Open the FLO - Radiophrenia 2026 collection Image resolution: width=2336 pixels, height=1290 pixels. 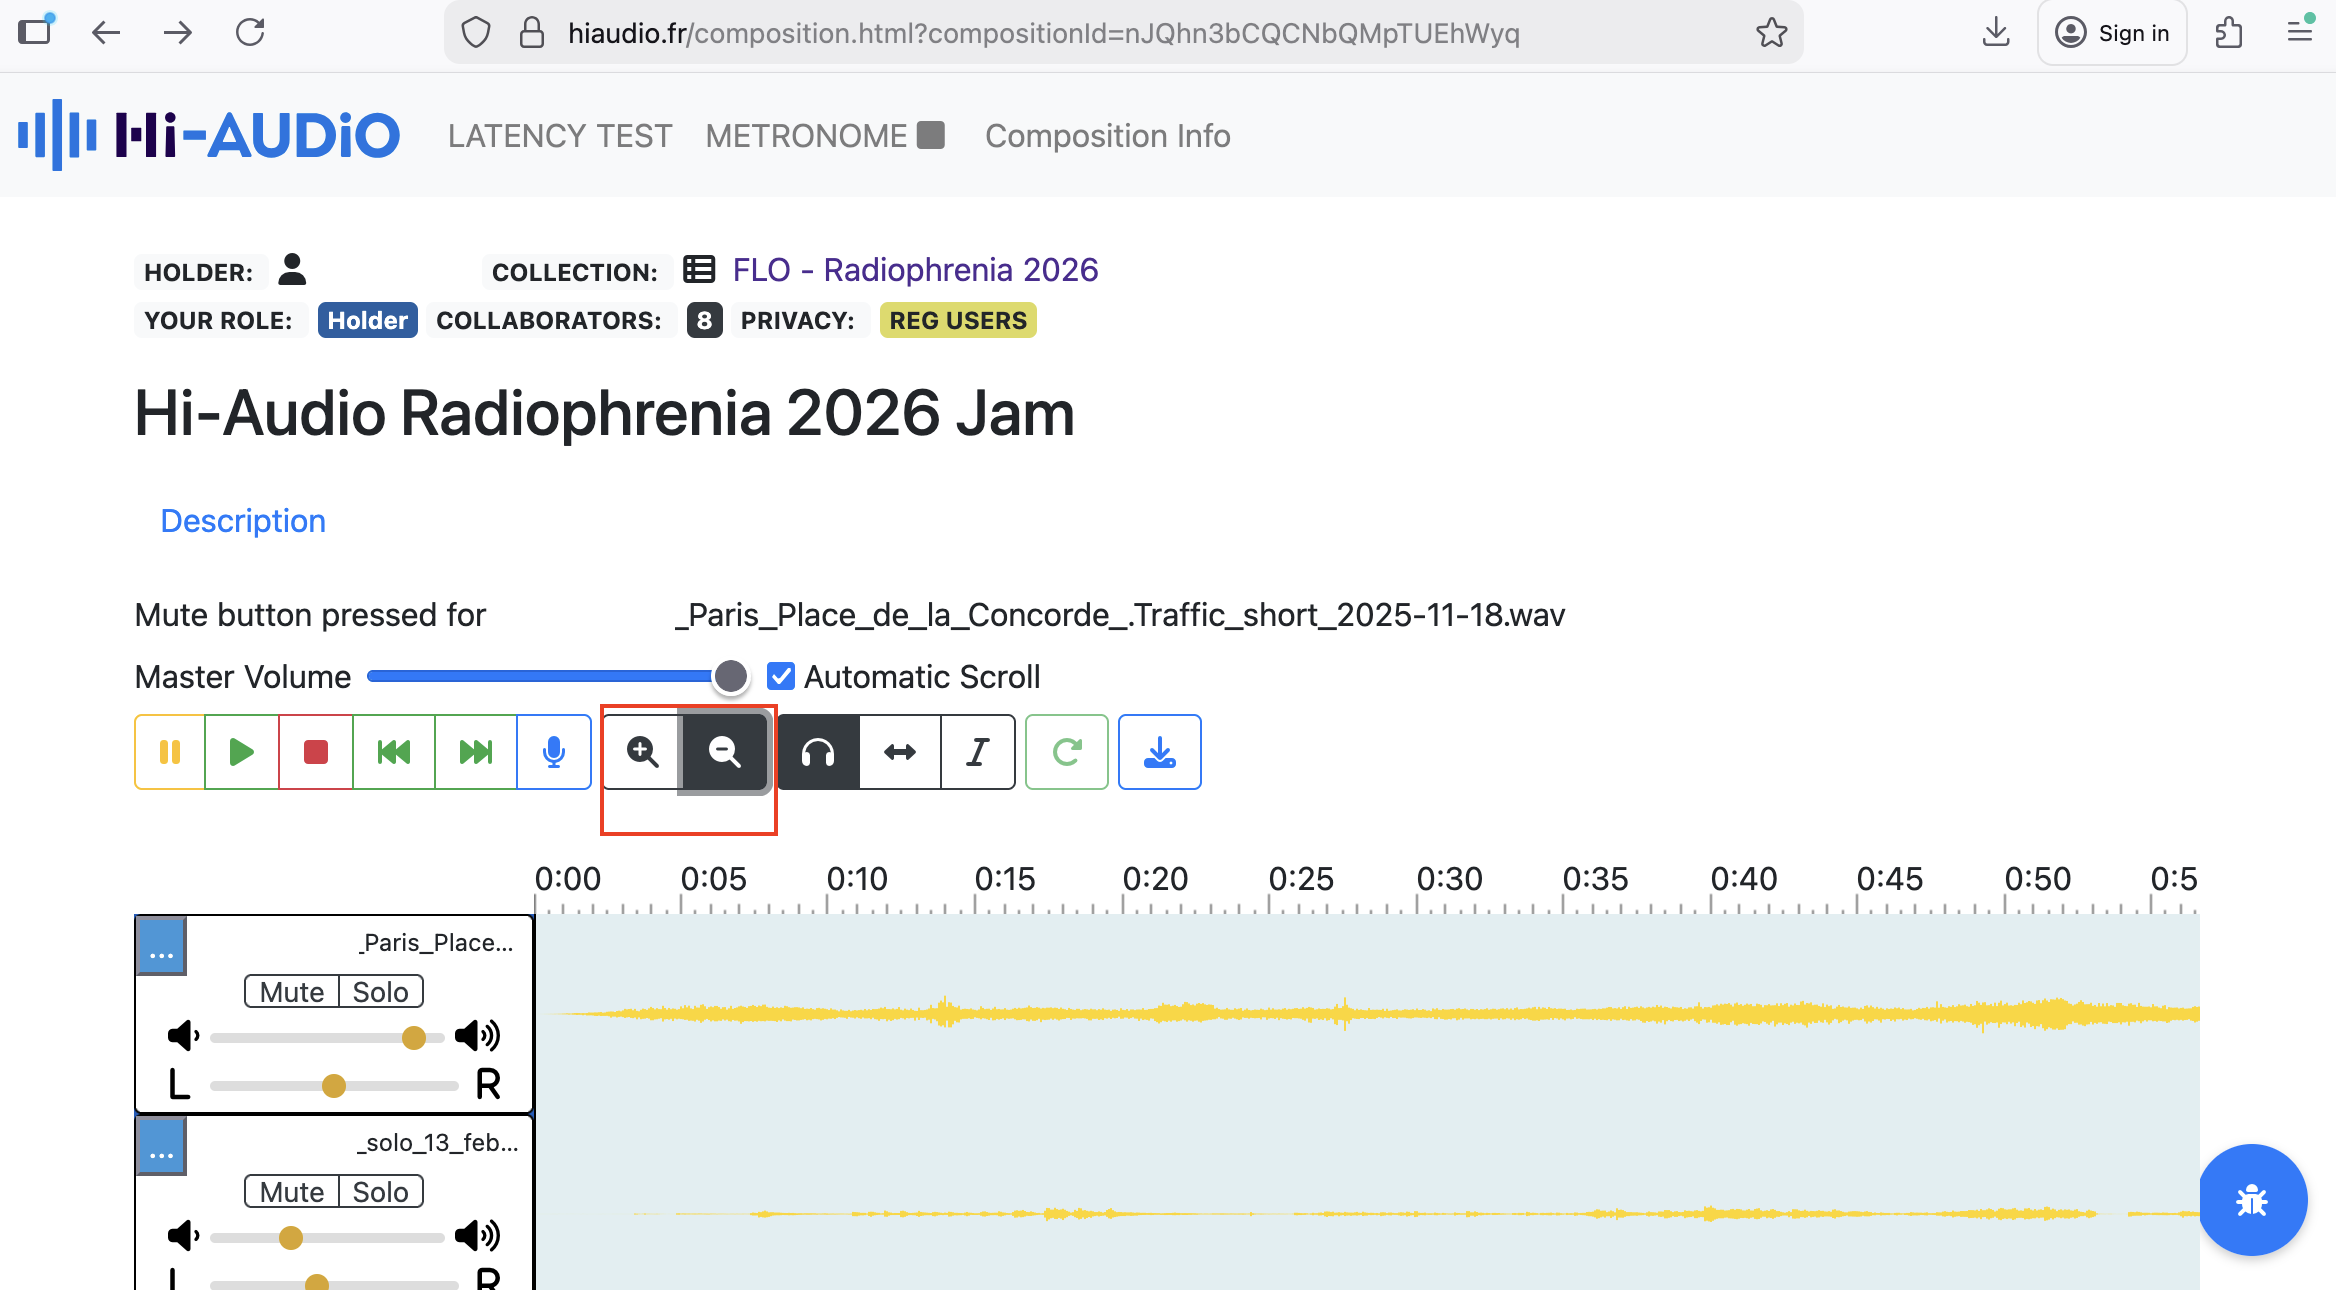coord(914,269)
